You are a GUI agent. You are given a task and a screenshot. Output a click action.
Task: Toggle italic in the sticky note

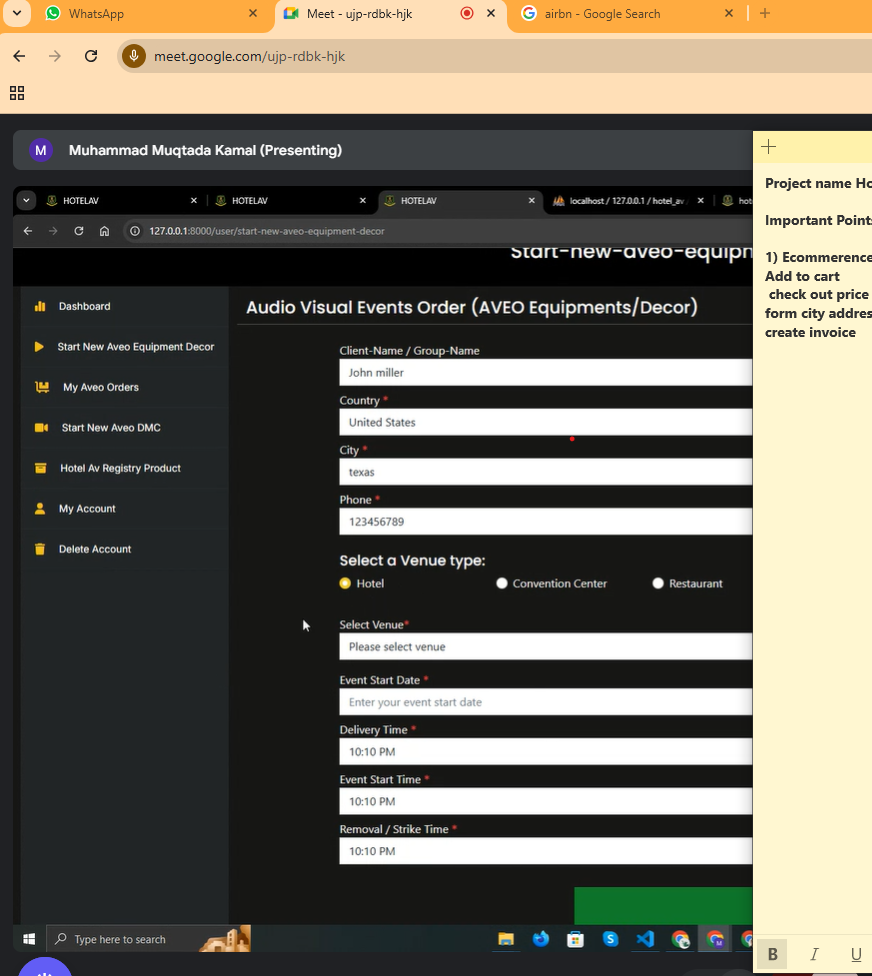click(x=814, y=954)
